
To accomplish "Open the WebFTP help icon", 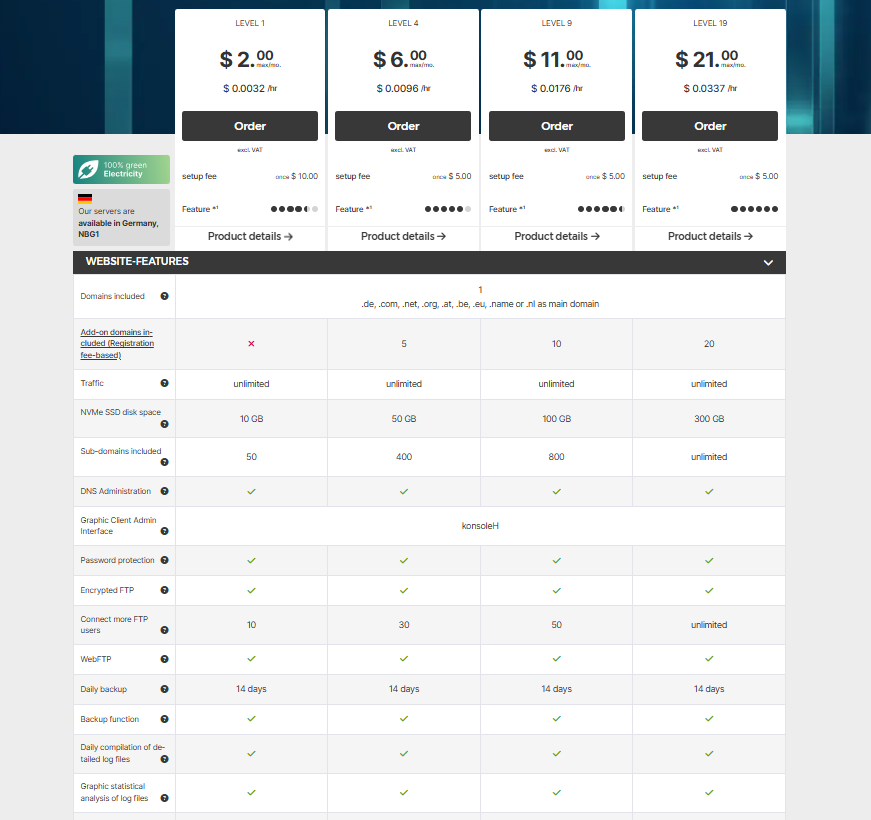I will [164, 659].
